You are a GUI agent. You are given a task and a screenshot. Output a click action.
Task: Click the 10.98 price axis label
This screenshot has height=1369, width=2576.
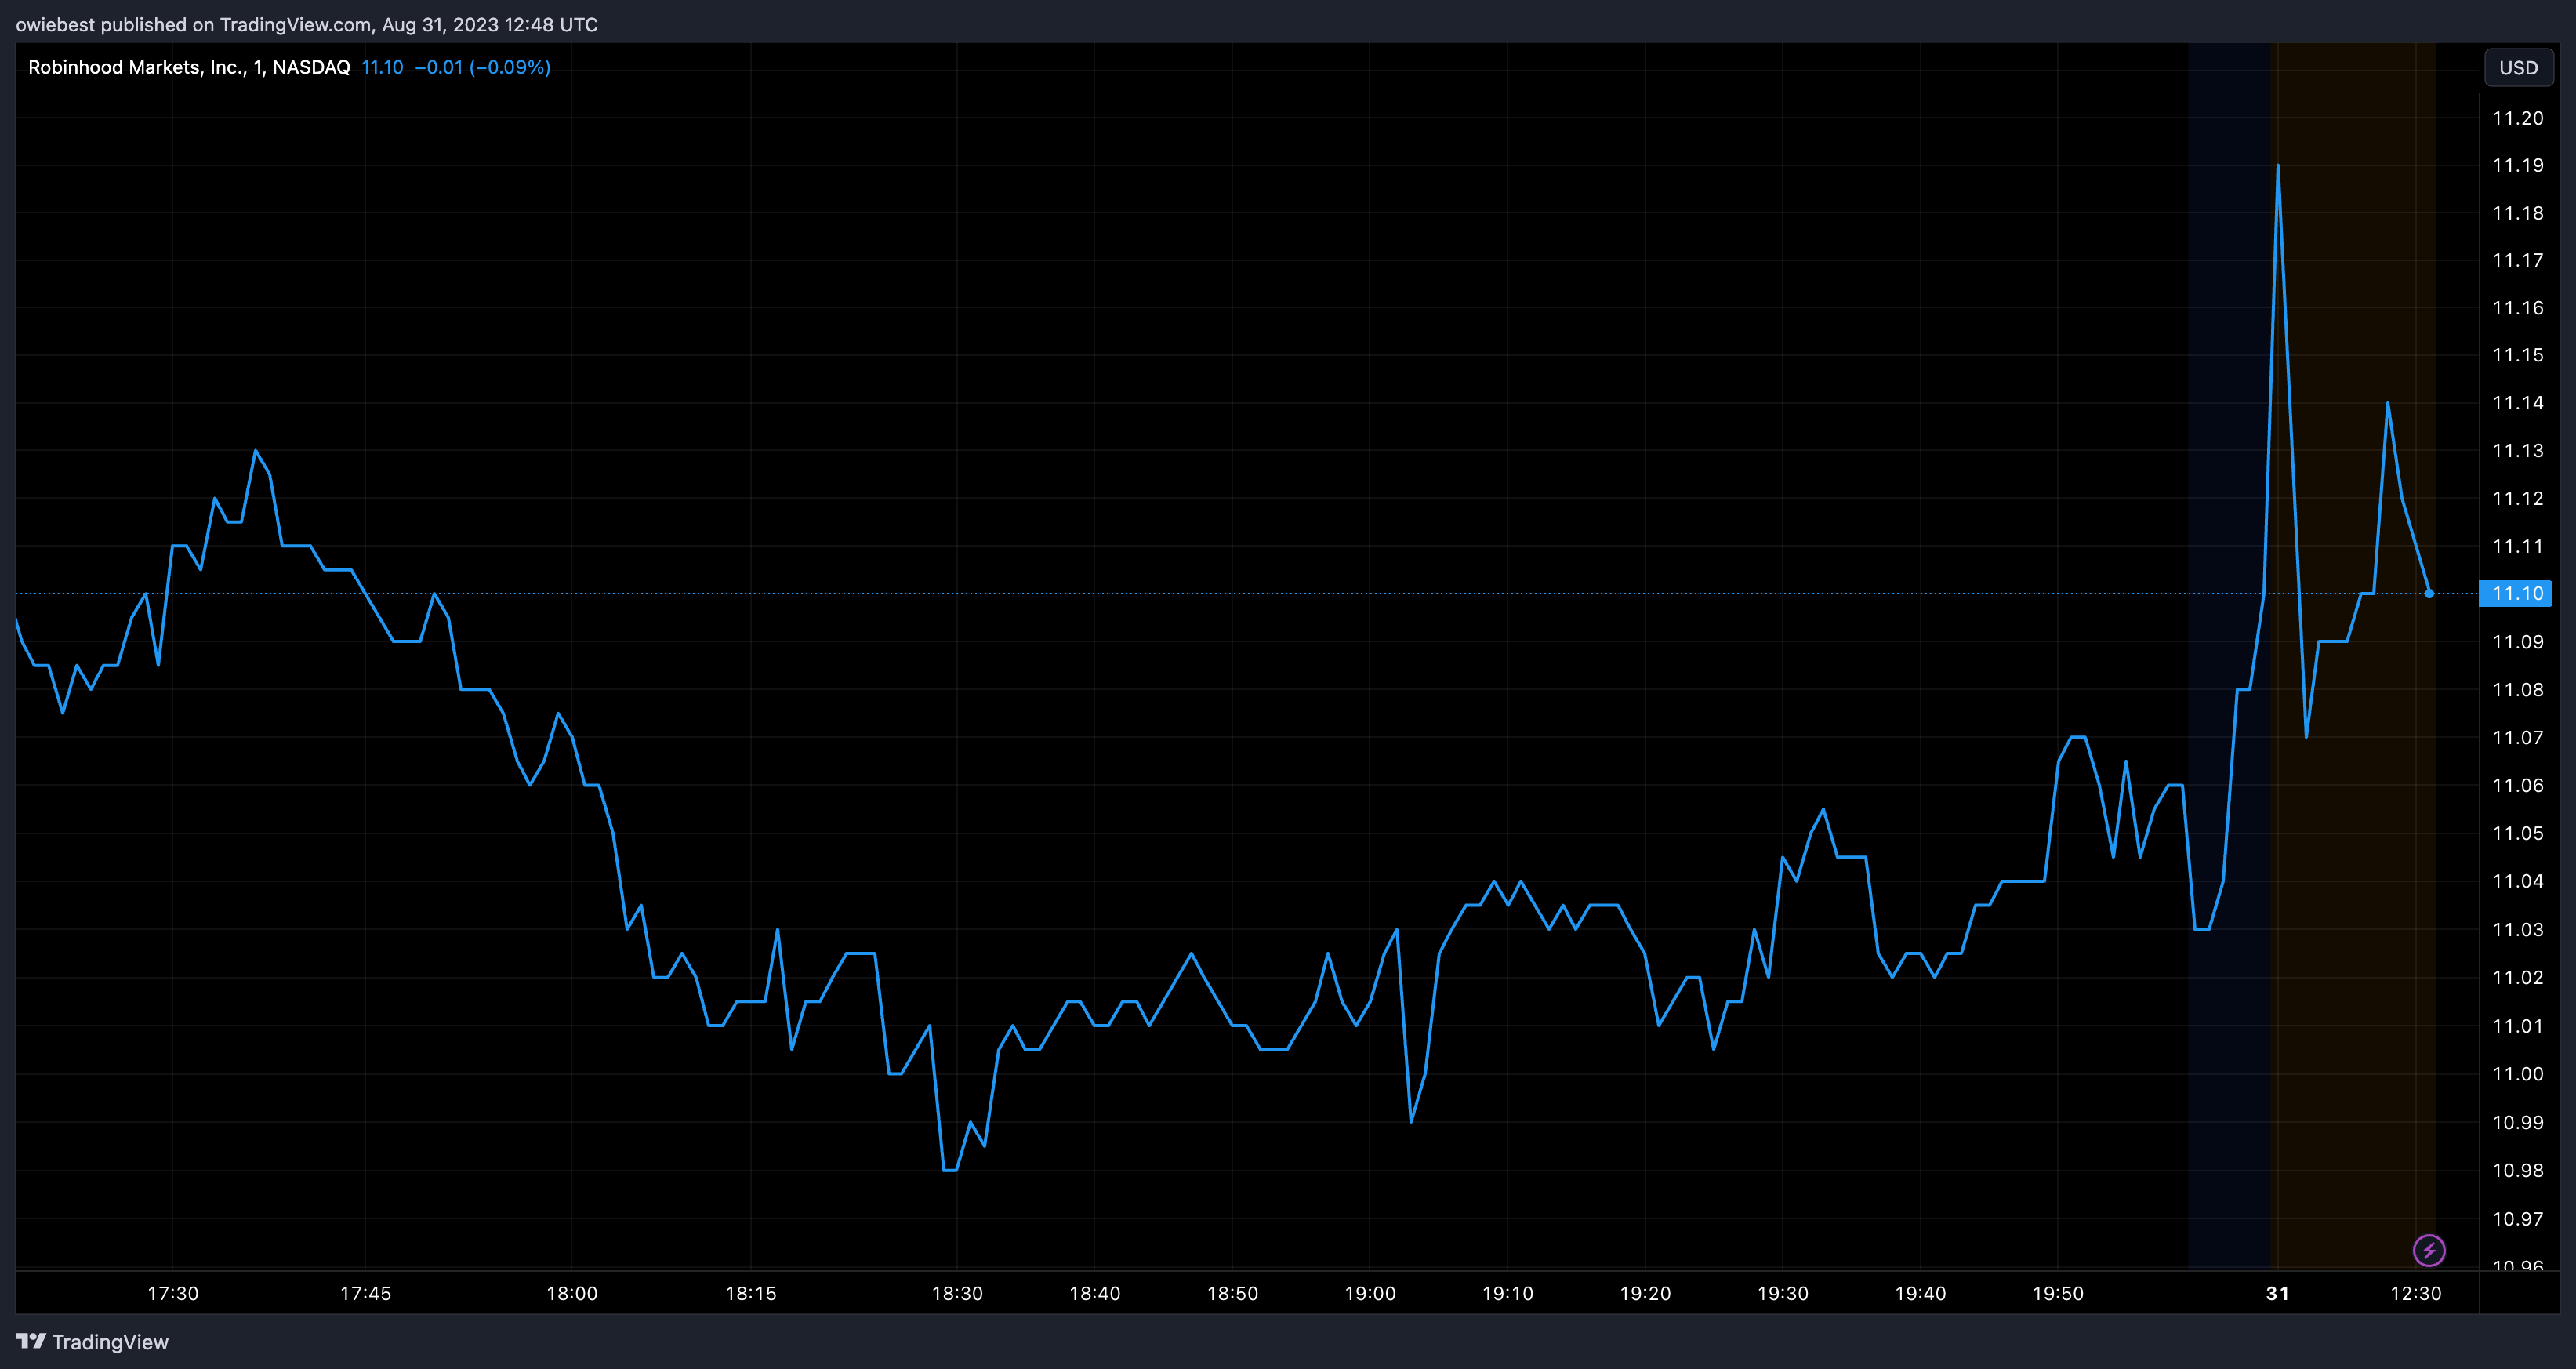pyautogui.click(x=2518, y=1170)
